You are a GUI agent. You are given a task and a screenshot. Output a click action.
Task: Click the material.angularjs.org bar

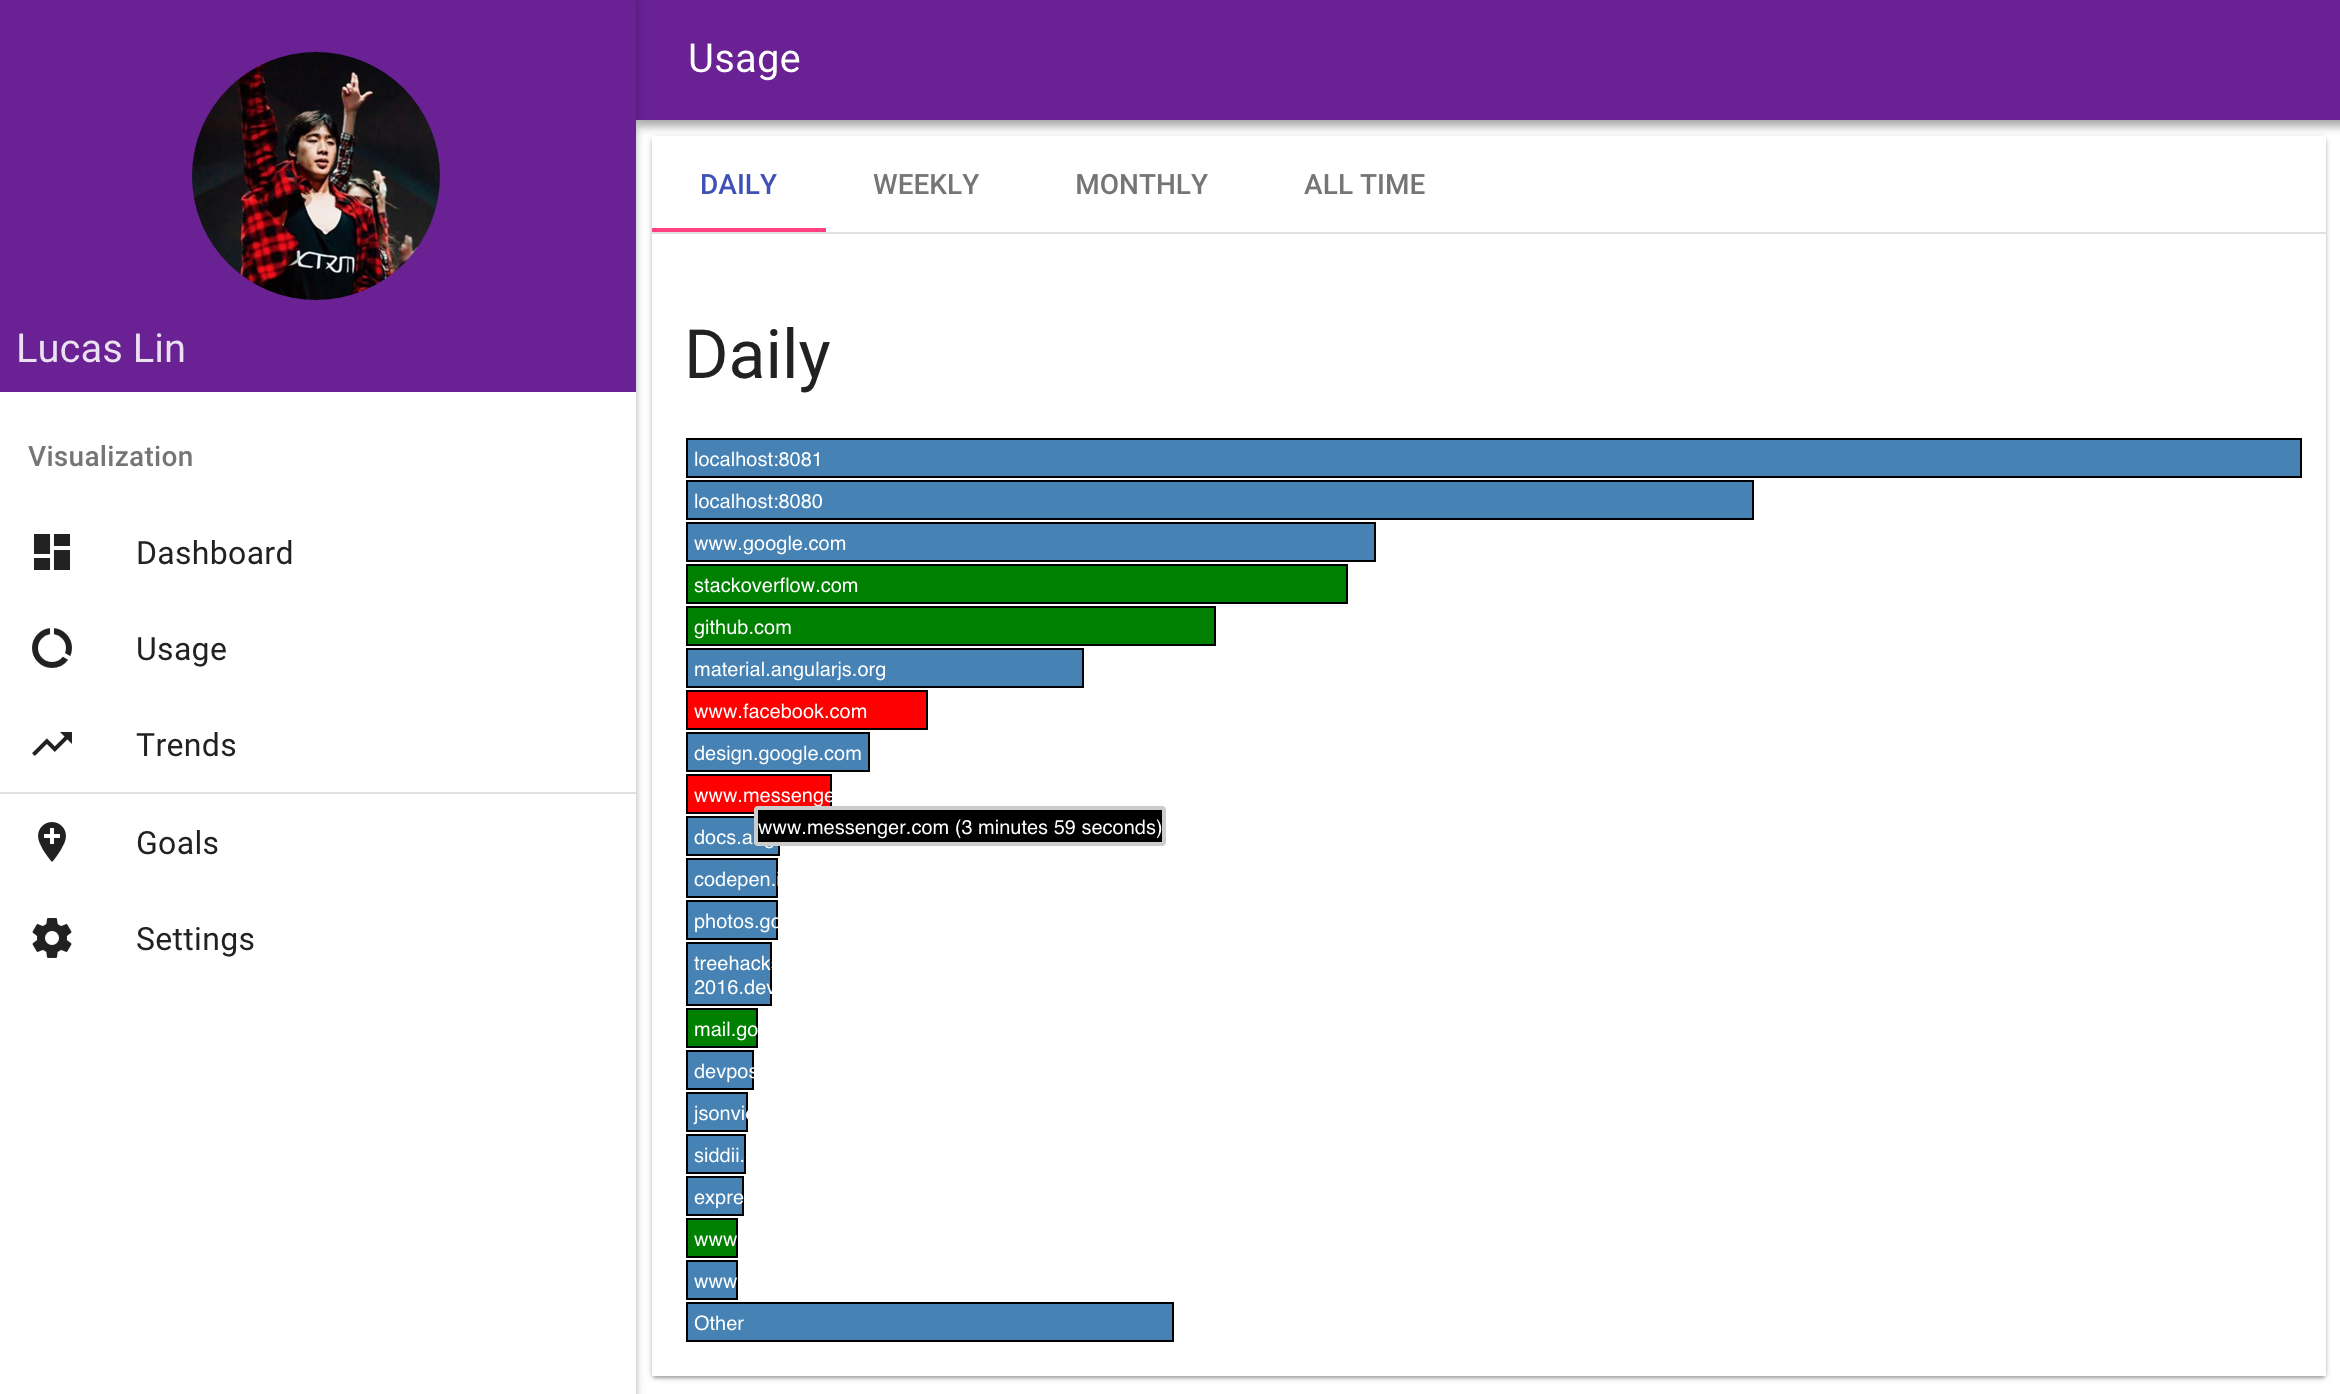coord(884,668)
